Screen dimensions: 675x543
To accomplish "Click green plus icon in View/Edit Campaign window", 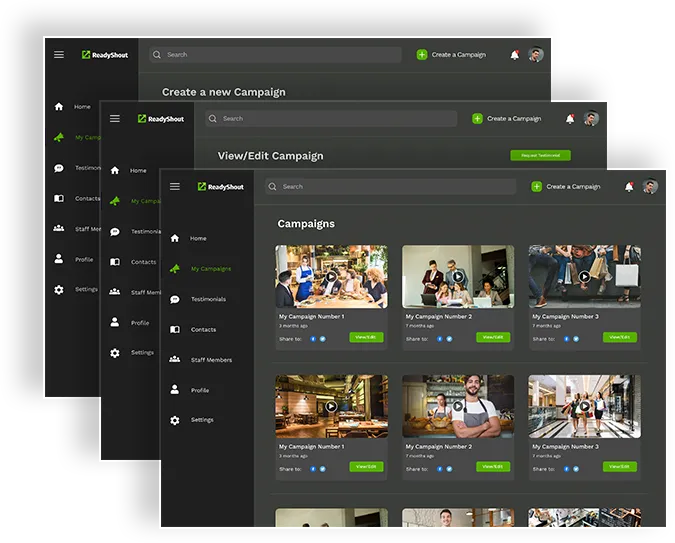I will 477,118.
